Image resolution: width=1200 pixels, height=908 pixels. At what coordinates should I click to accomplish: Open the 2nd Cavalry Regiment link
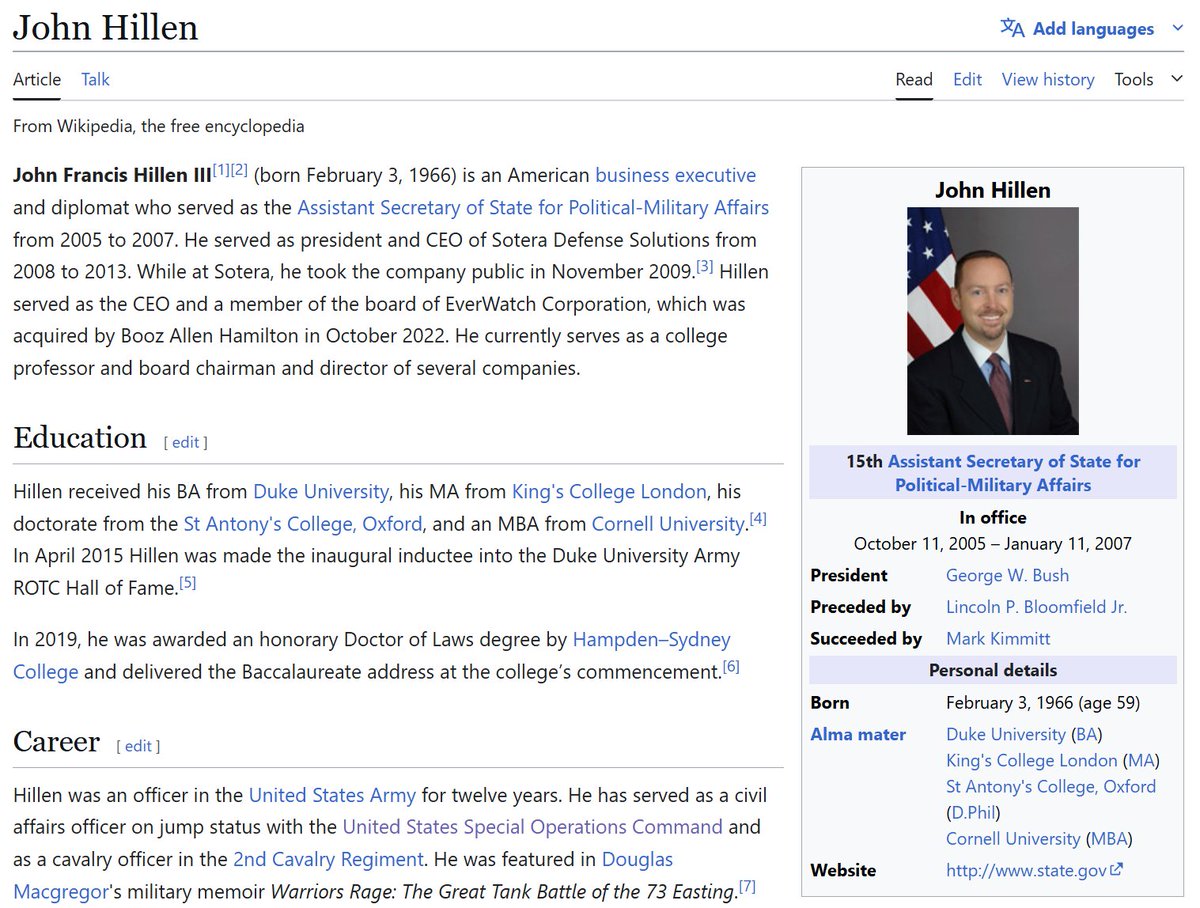click(x=328, y=859)
